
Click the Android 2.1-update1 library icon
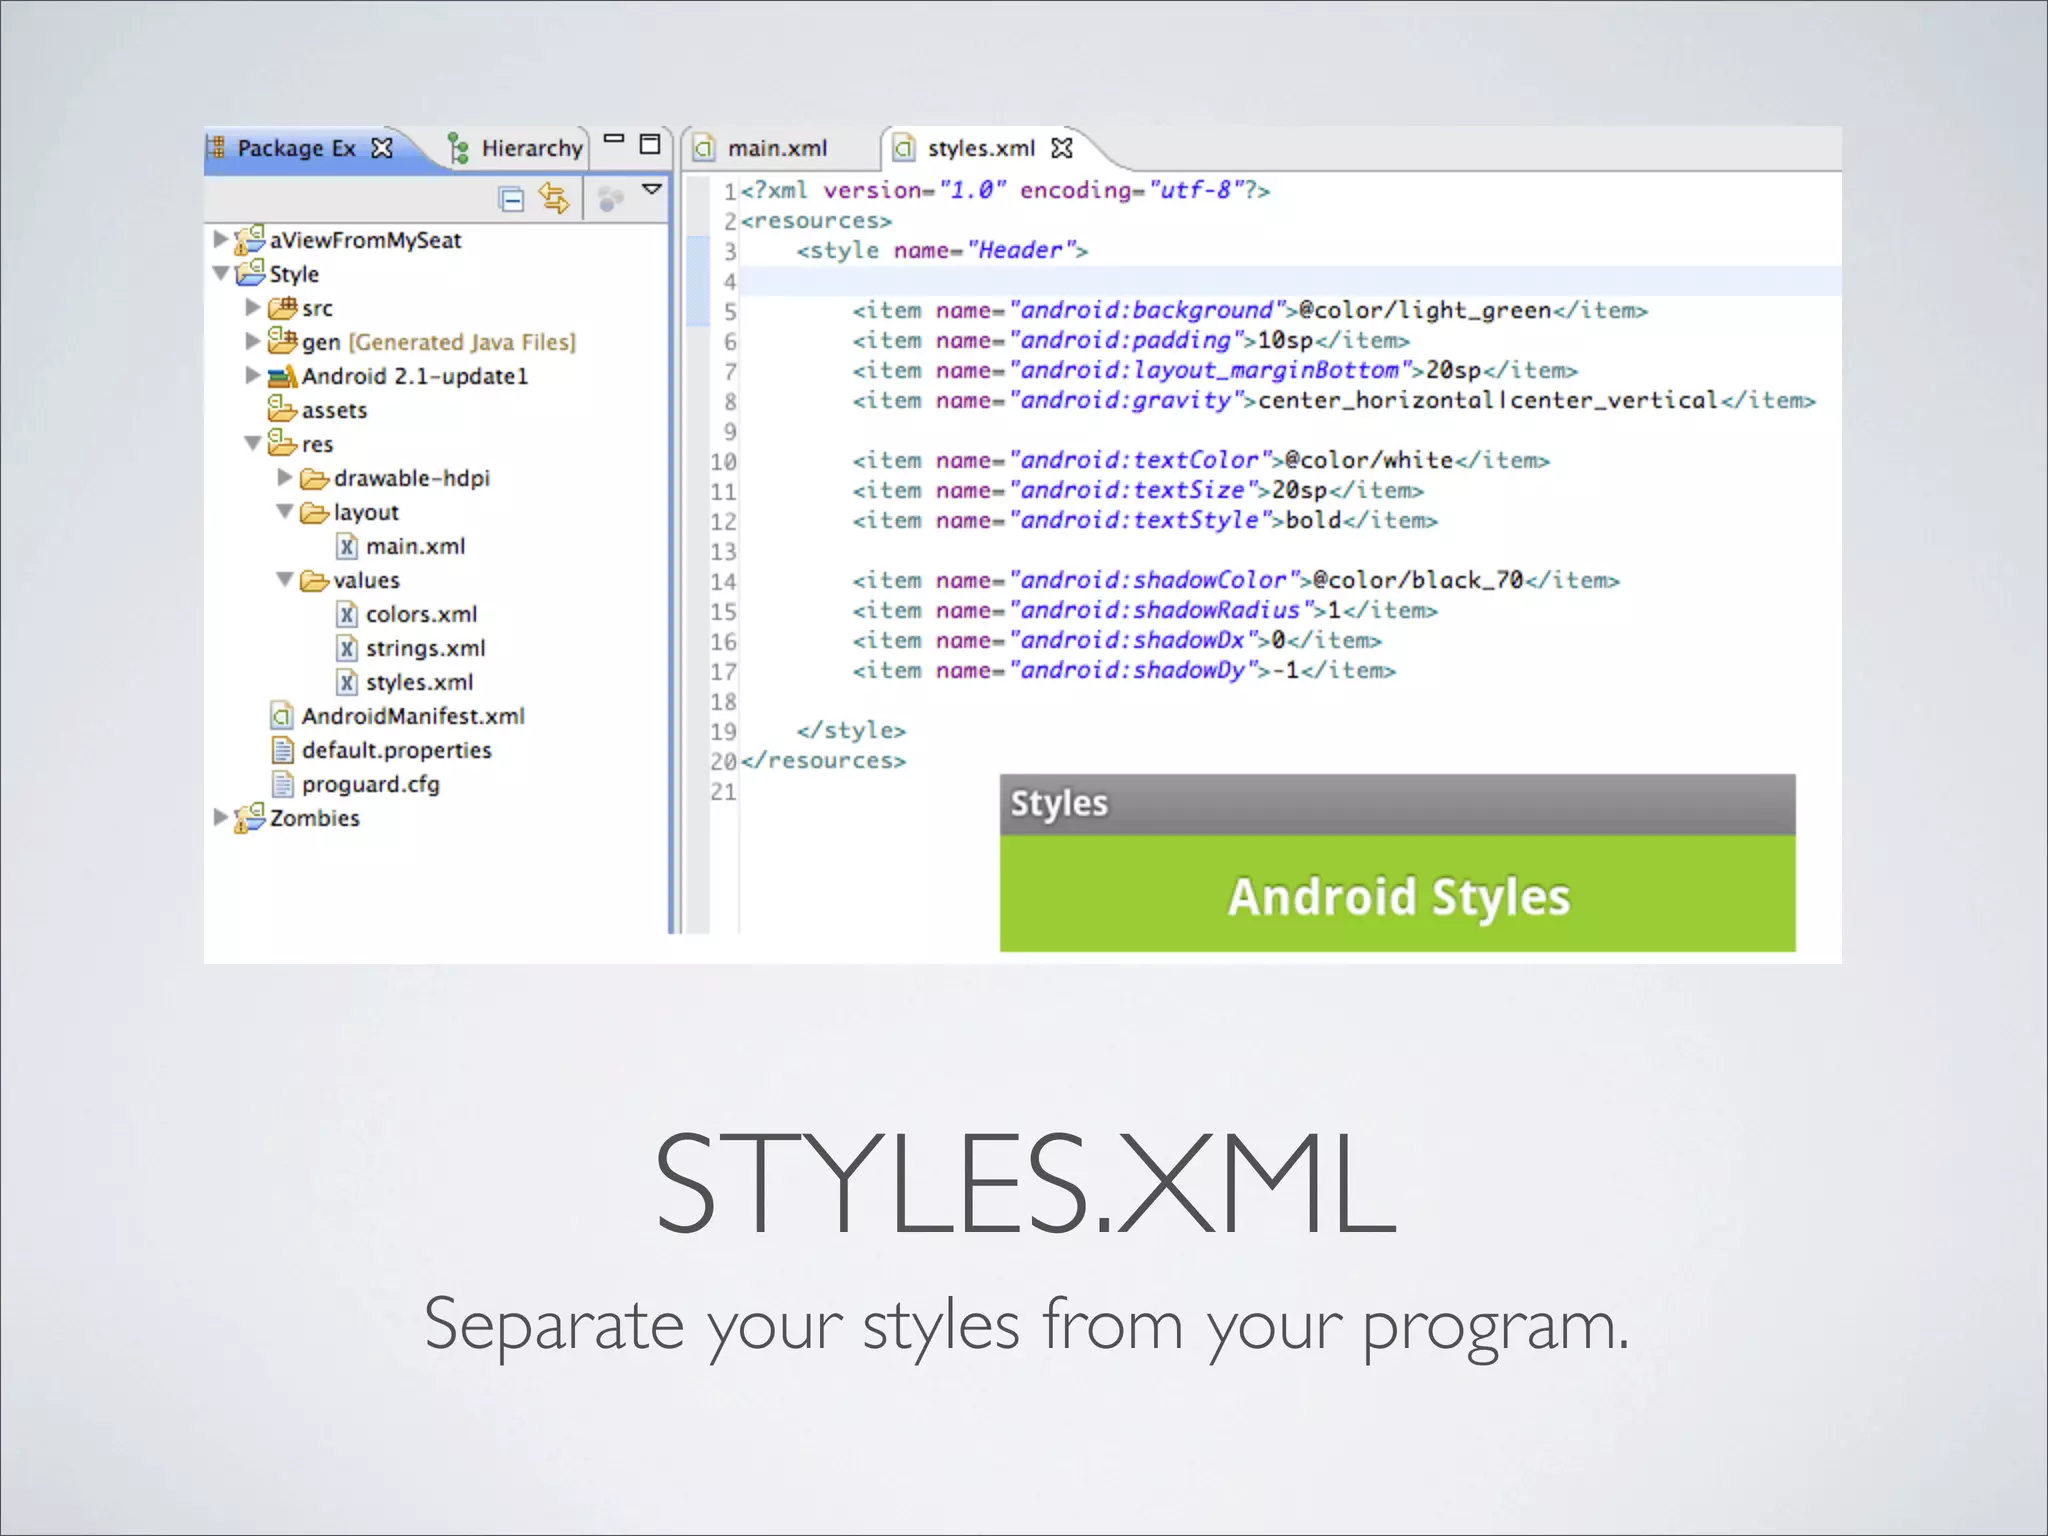[x=283, y=376]
